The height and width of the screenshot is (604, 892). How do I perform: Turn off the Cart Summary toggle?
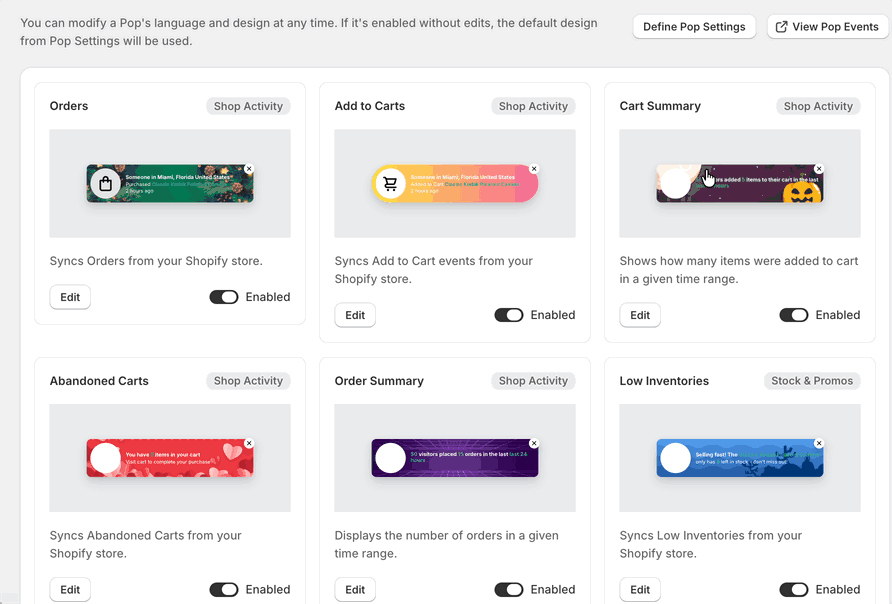(x=794, y=315)
